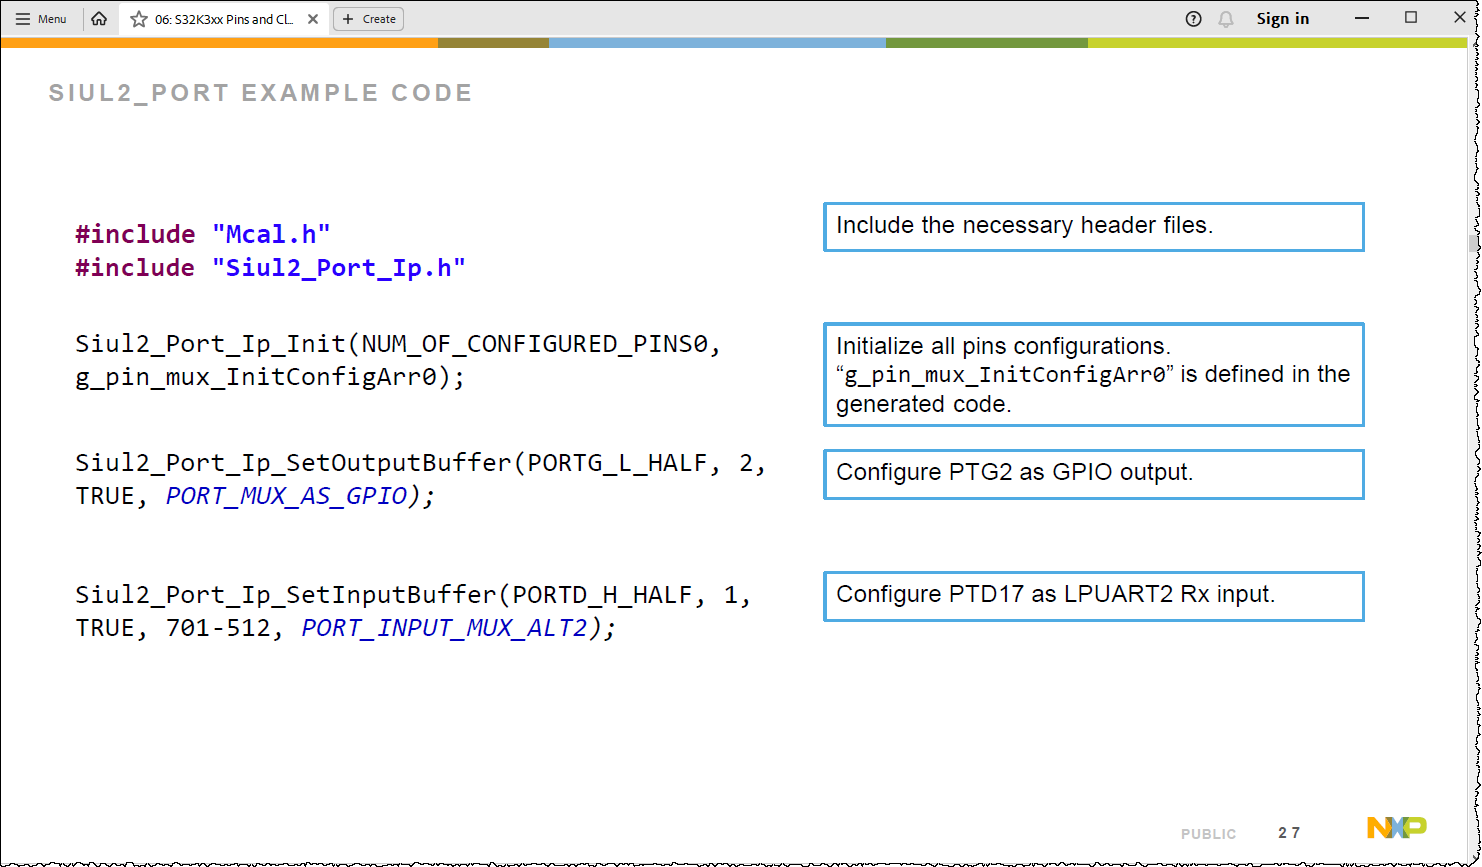Click the Sign in link

1283,19
